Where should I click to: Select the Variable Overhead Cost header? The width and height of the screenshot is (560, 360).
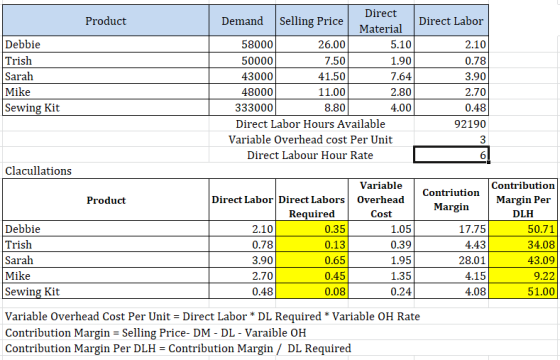click(x=381, y=200)
